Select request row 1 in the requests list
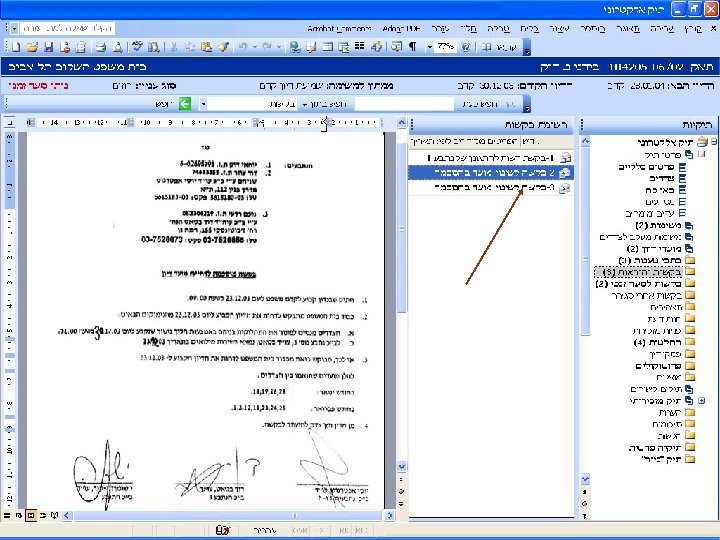Screen dimensions: 720x540 click(x=491, y=158)
